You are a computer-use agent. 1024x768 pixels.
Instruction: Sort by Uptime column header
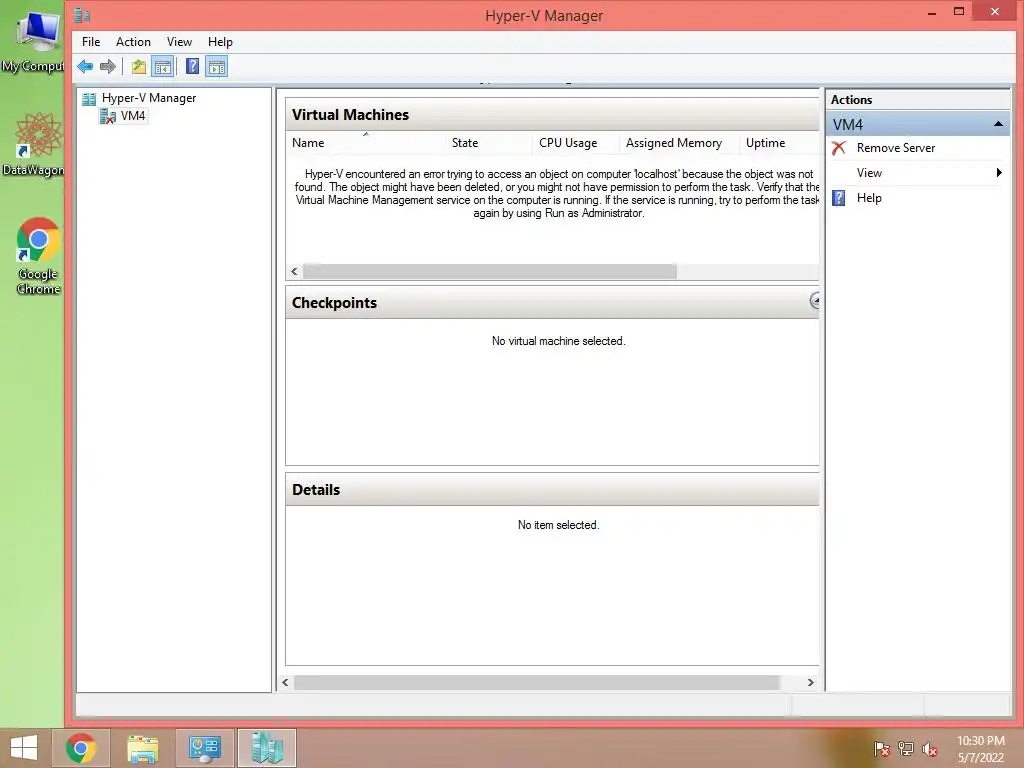click(x=779, y=143)
